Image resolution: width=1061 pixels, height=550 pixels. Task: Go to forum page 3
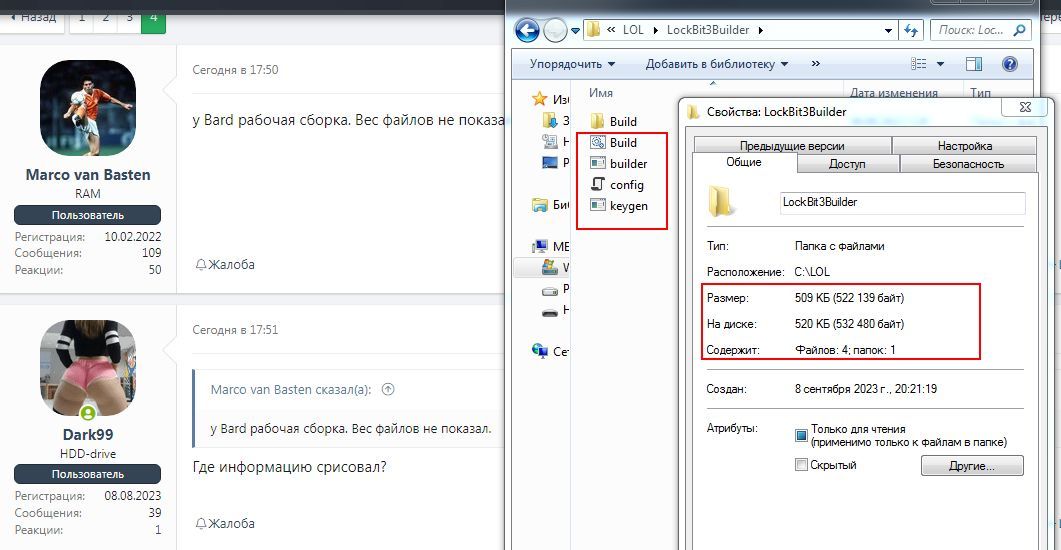[129, 19]
